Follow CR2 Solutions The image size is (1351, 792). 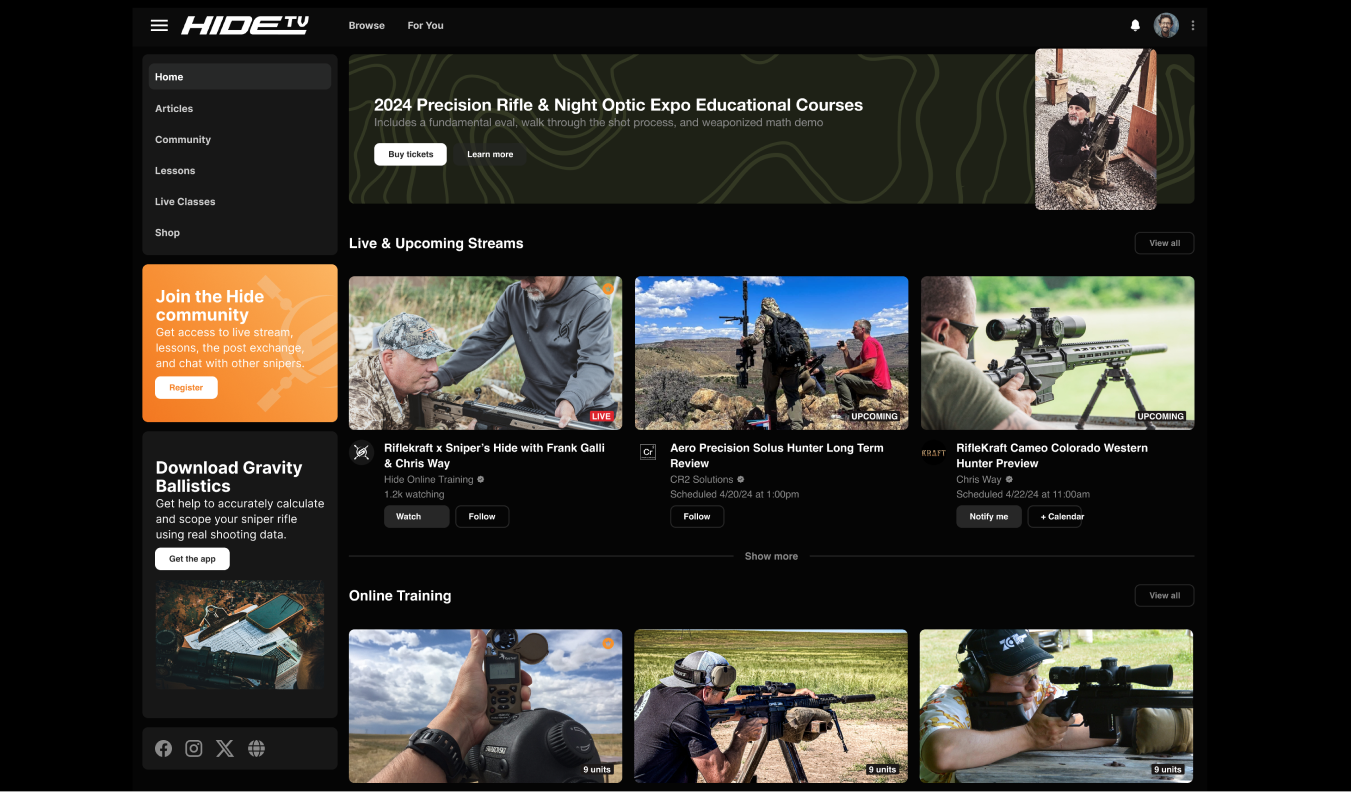[x=697, y=517]
